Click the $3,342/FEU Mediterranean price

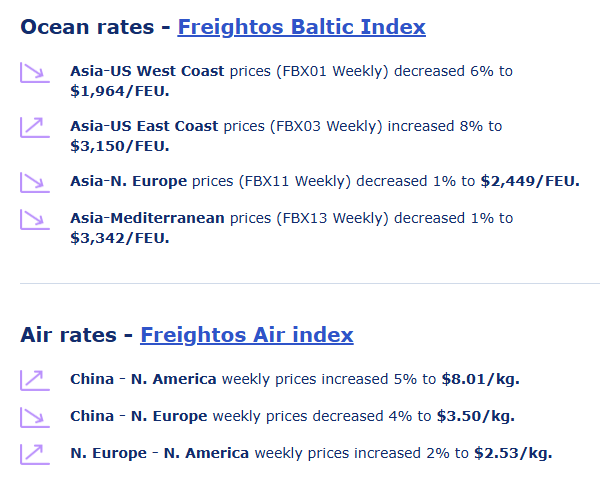coord(119,237)
